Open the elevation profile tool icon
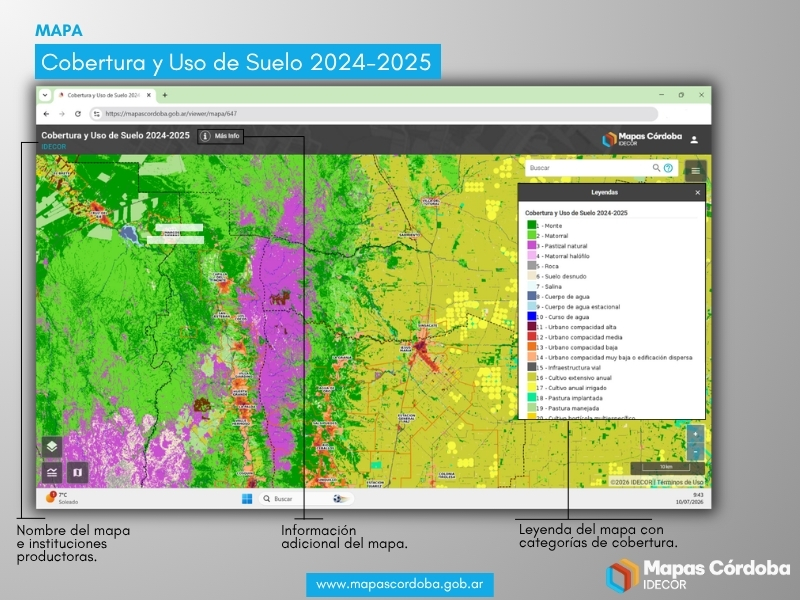 [x=52, y=472]
